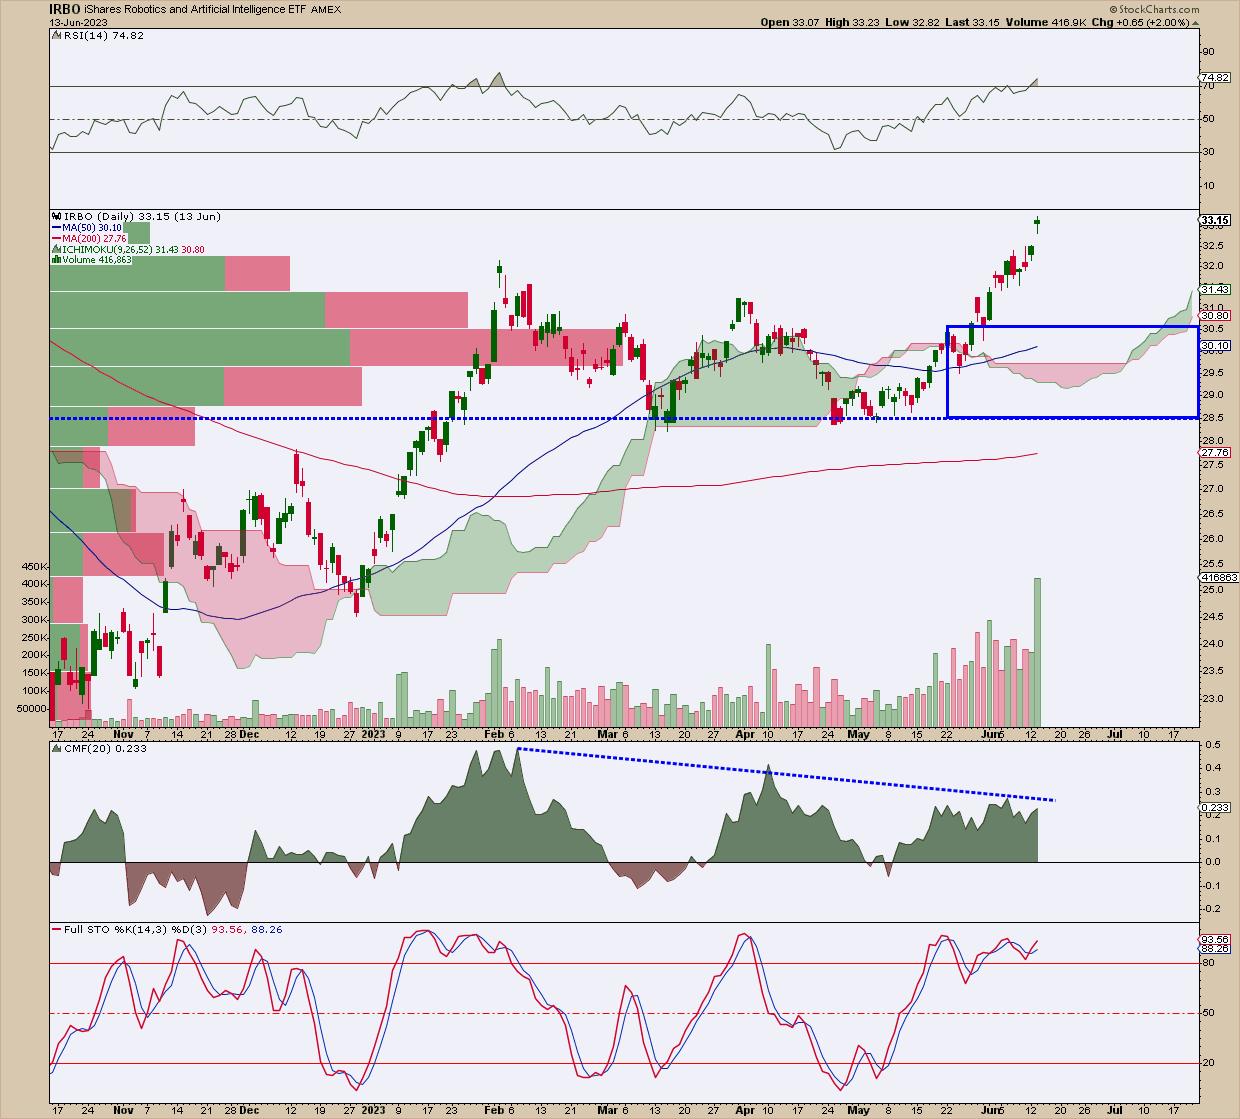The width and height of the screenshot is (1240, 1119).
Task: Click the red 27.76 MA(200) tag on right
Action: tap(1215, 452)
